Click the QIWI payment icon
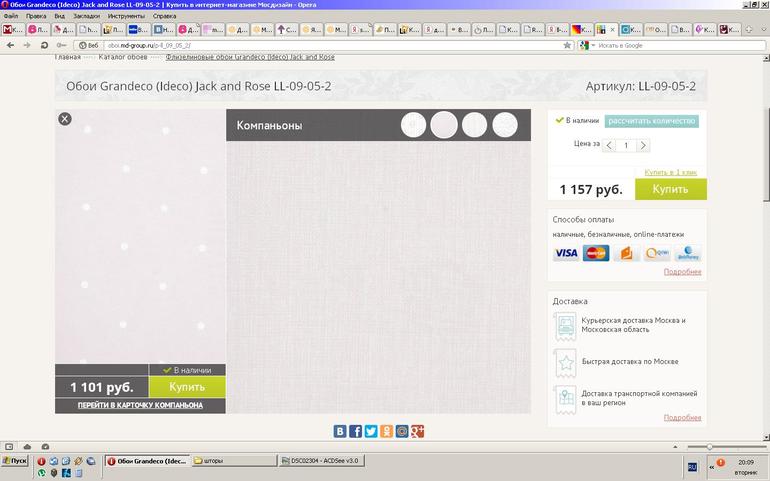Image resolution: width=770 pixels, height=481 pixels. coord(657,253)
